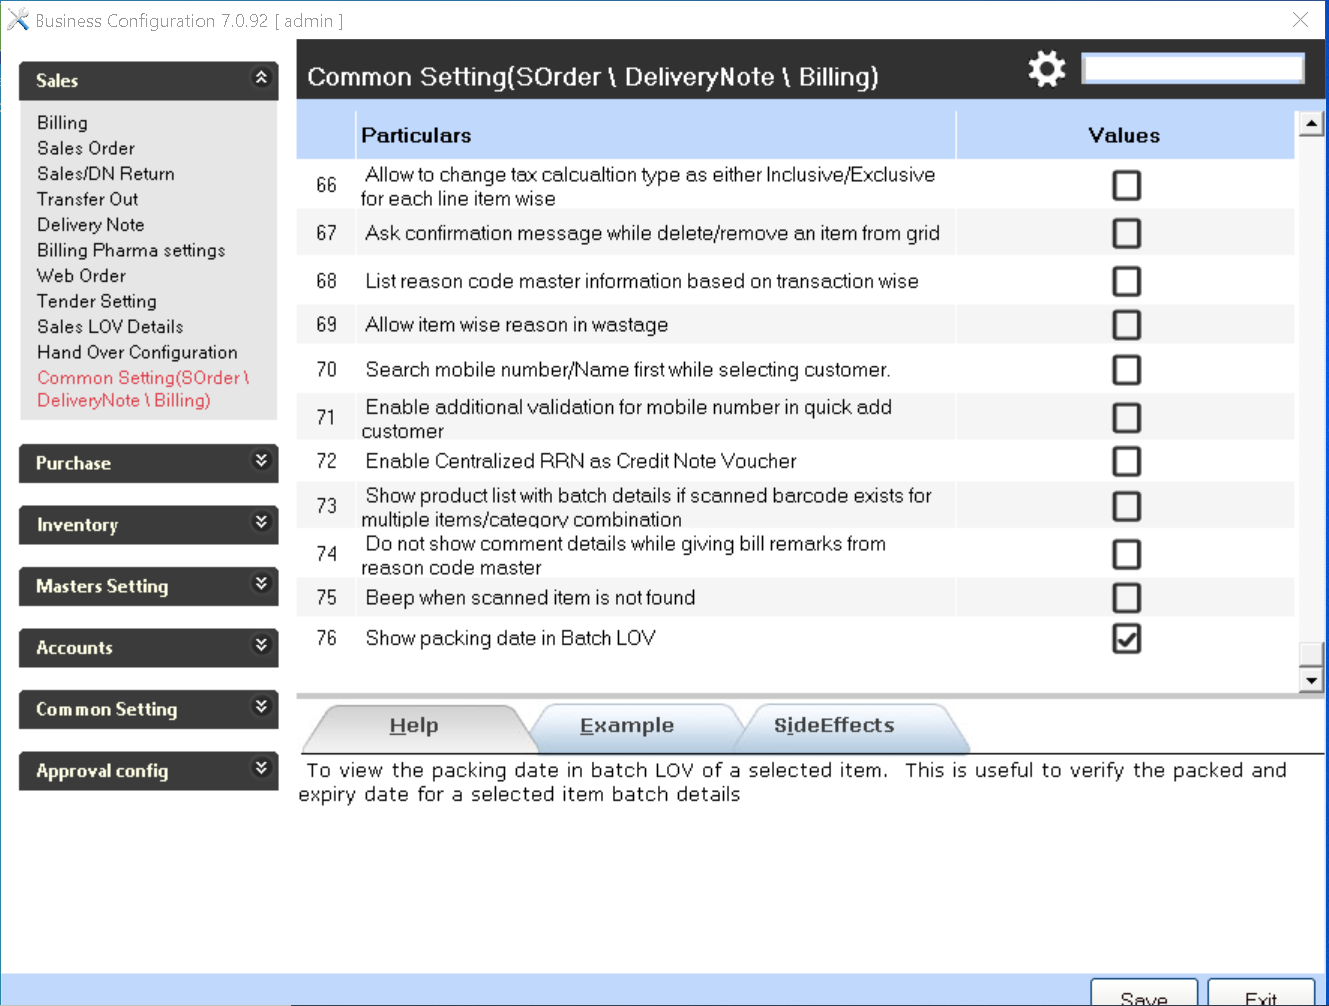Viewport: 1329px width, 1006px height.
Task: Enable ask confirmation message on delete checkbox
Action: (x=1126, y=233)
